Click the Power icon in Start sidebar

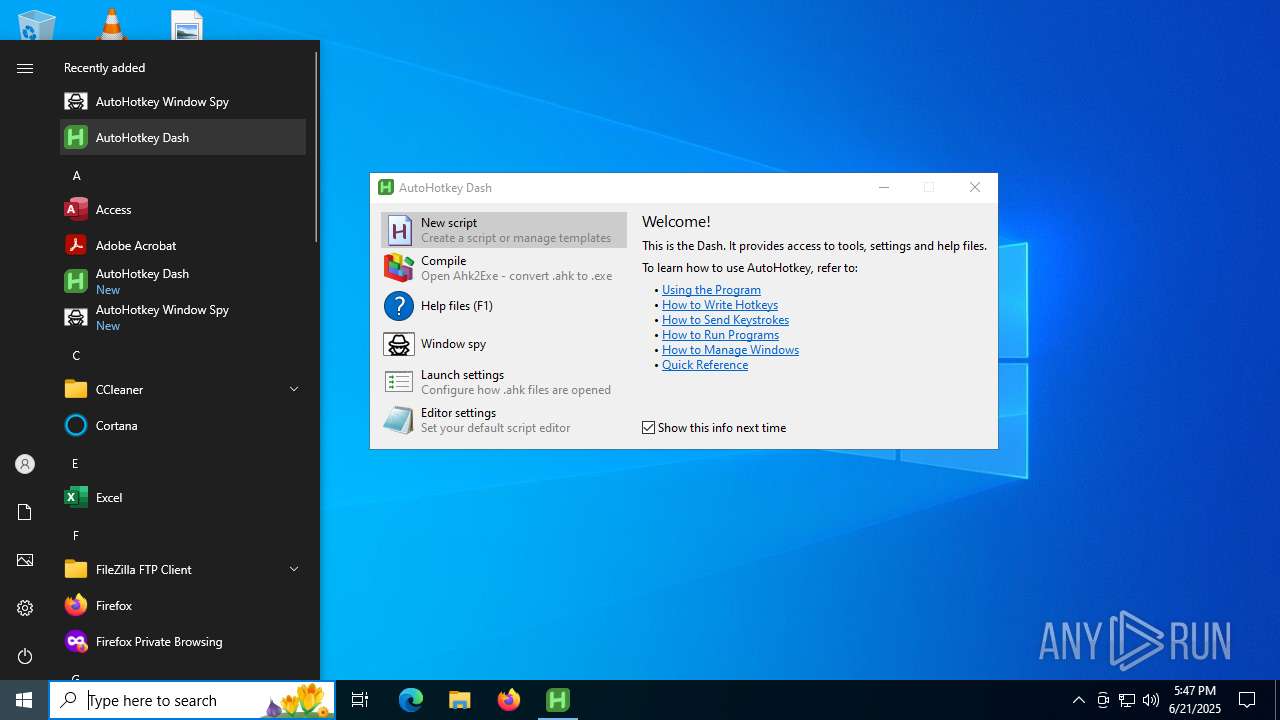[25, 656]
